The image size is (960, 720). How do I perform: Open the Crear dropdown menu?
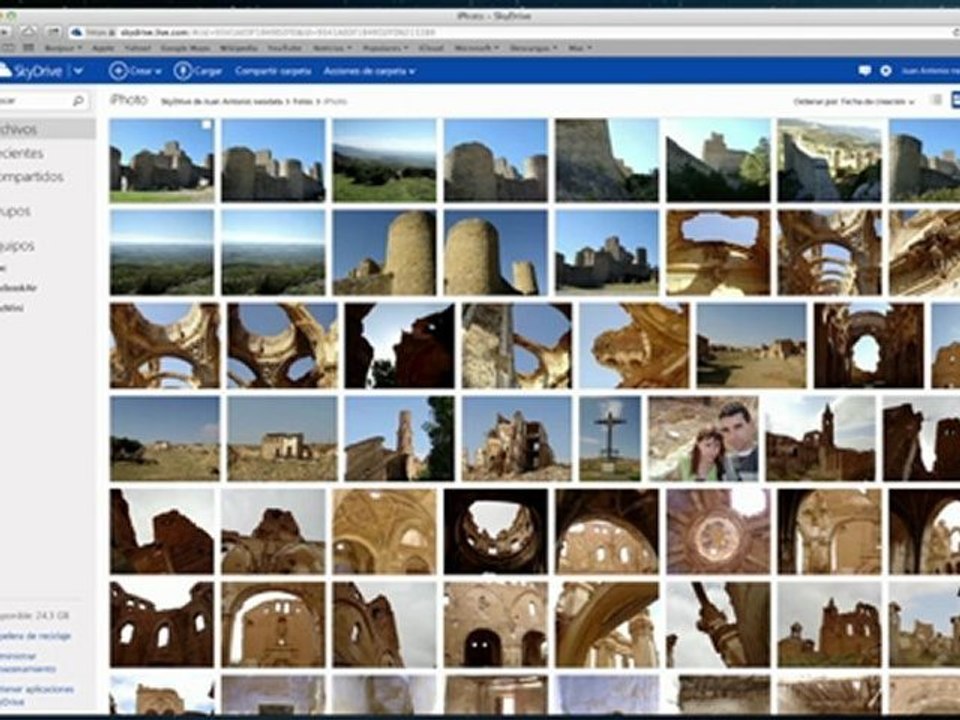(145, 71)
